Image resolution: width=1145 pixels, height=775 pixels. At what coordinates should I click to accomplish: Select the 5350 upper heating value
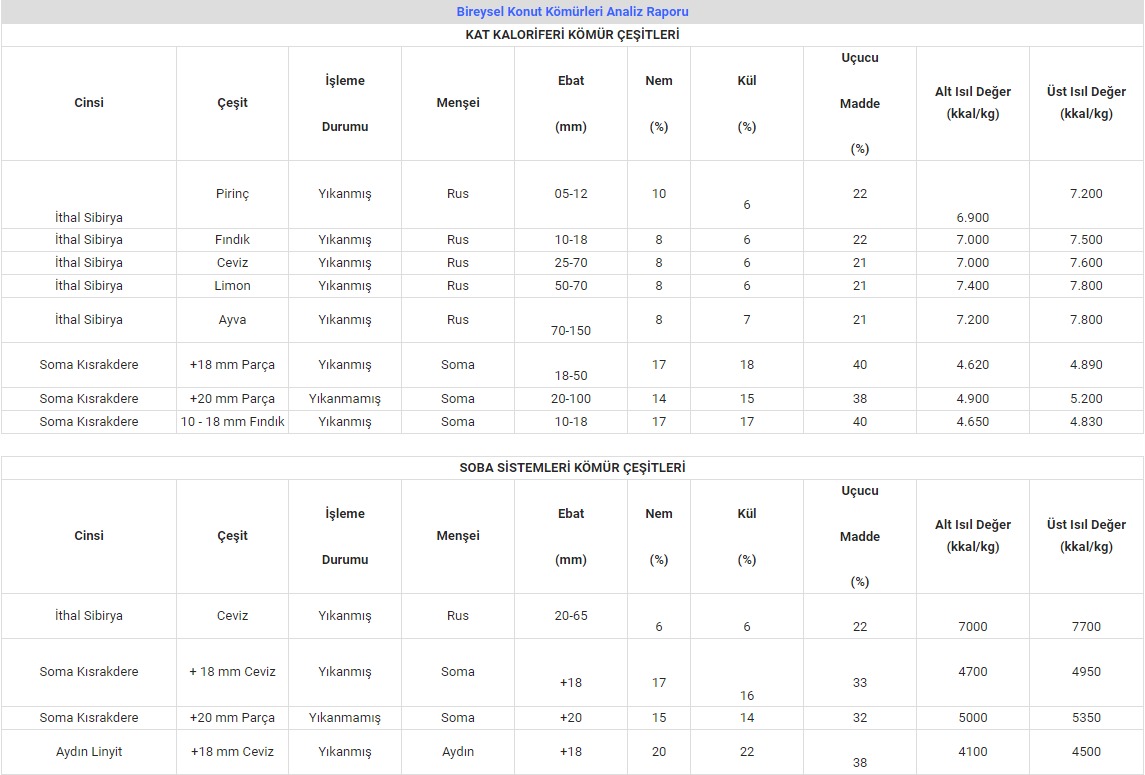(x=1086, y=717)
